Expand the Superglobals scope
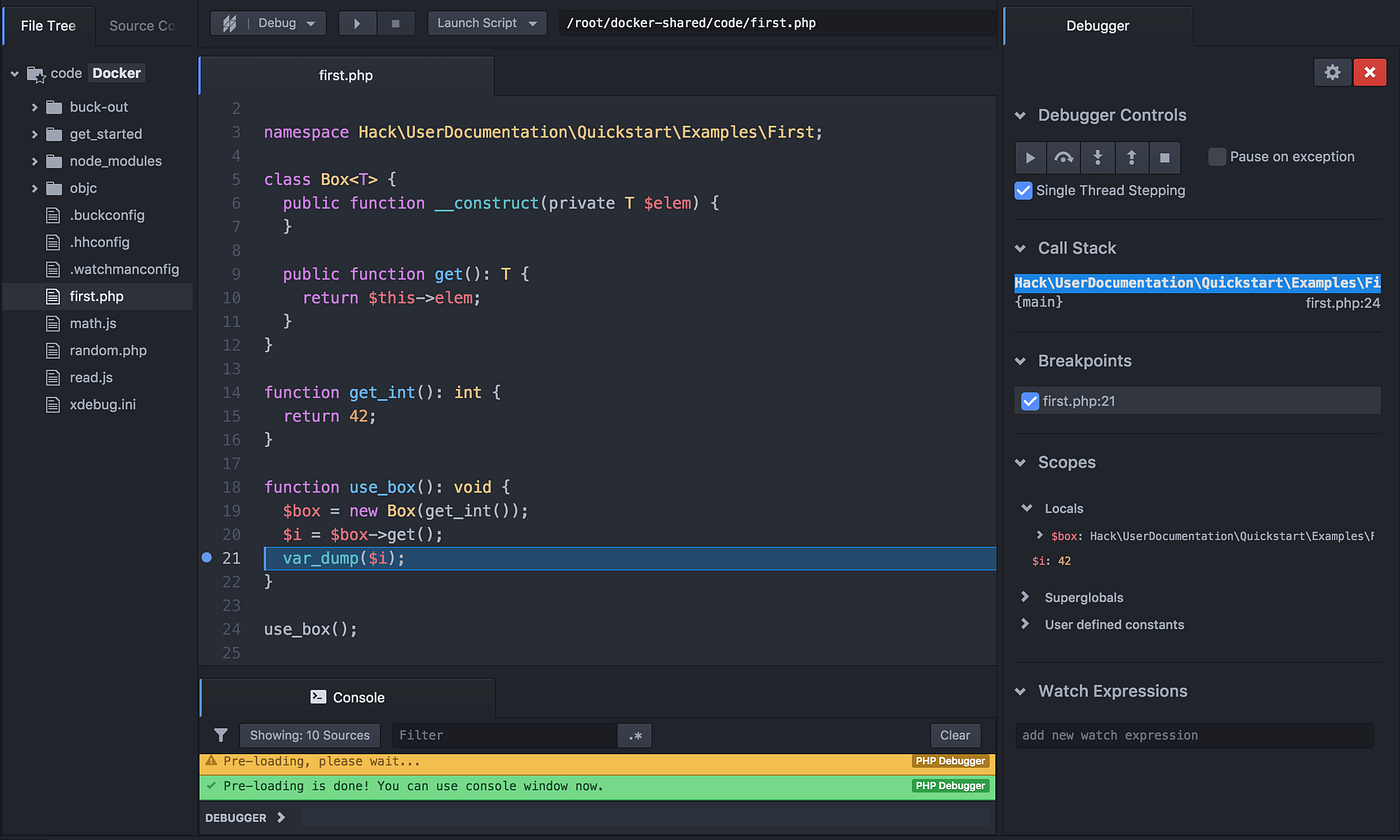The width and height of the screenshot is (1400, 840). (x=1025, y=597)
